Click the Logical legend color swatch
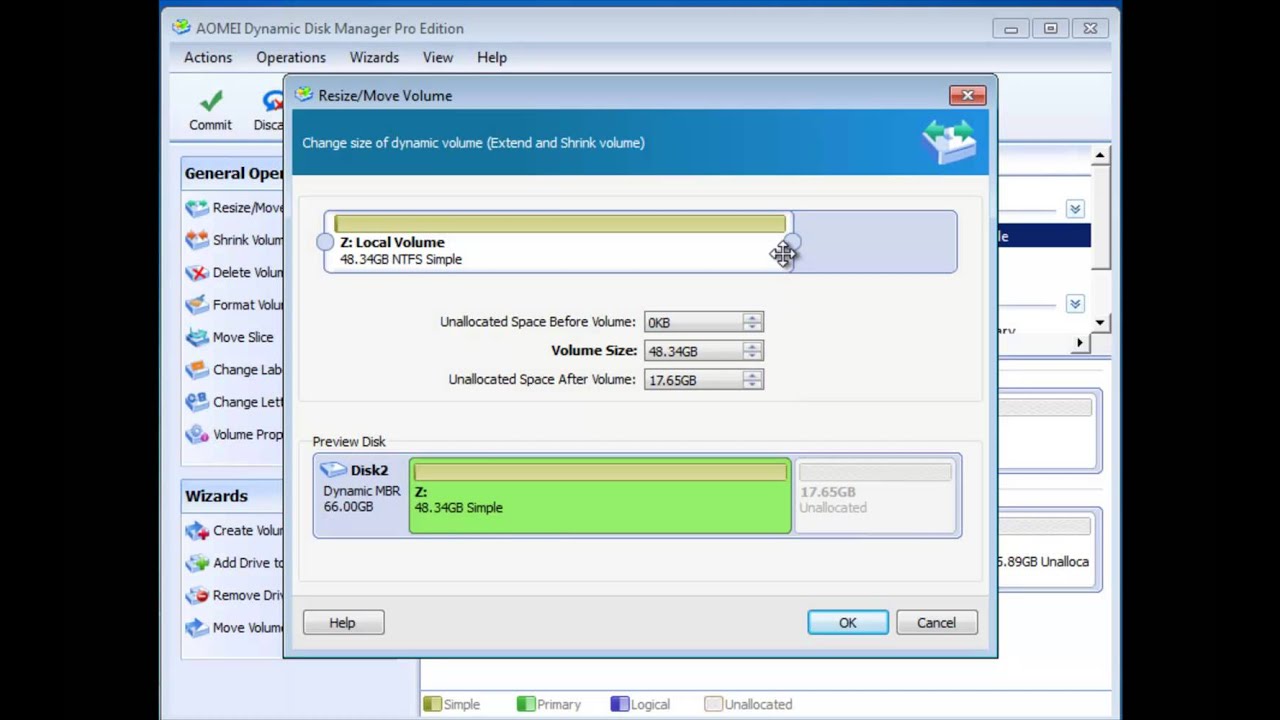Viewport: 1280px width, 720px height. tap(620, 704)
